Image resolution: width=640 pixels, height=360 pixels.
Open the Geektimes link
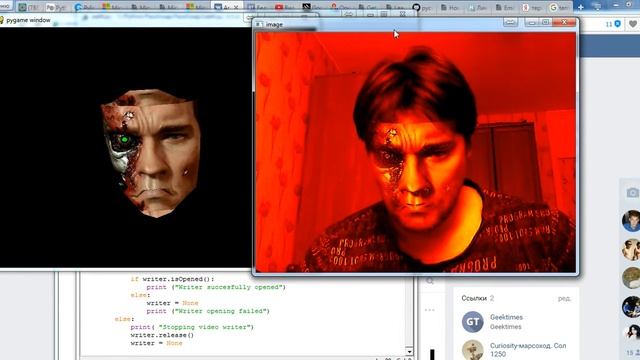tap(506, 317)
